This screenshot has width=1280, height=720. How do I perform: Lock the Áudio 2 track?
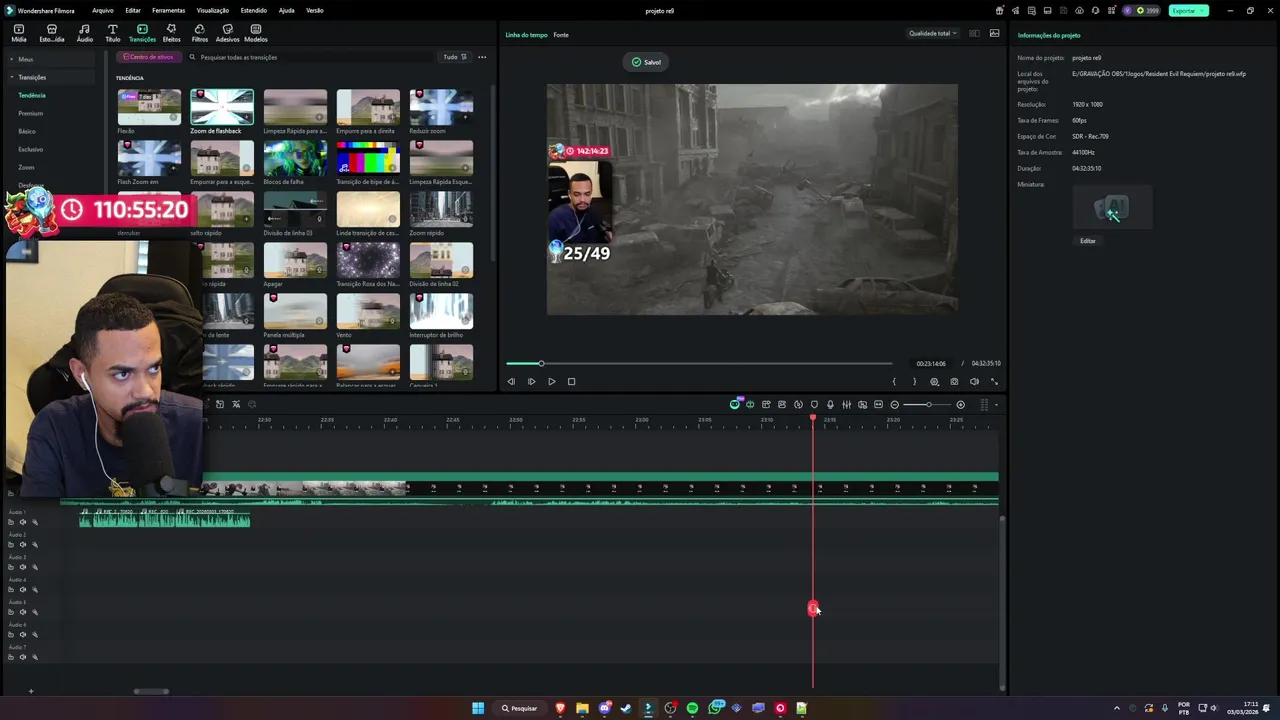[x=11, y=545]
